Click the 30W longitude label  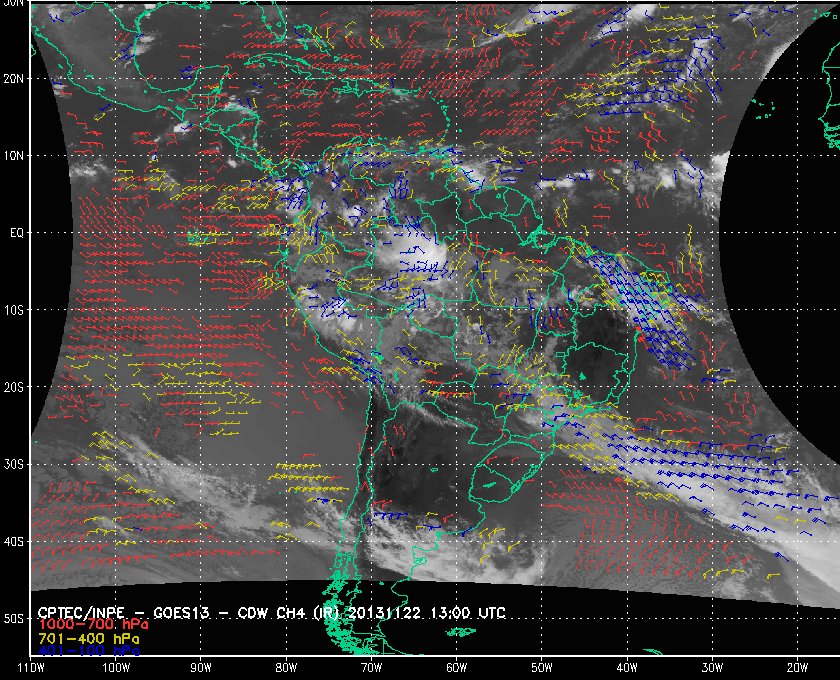coord(712,668)
